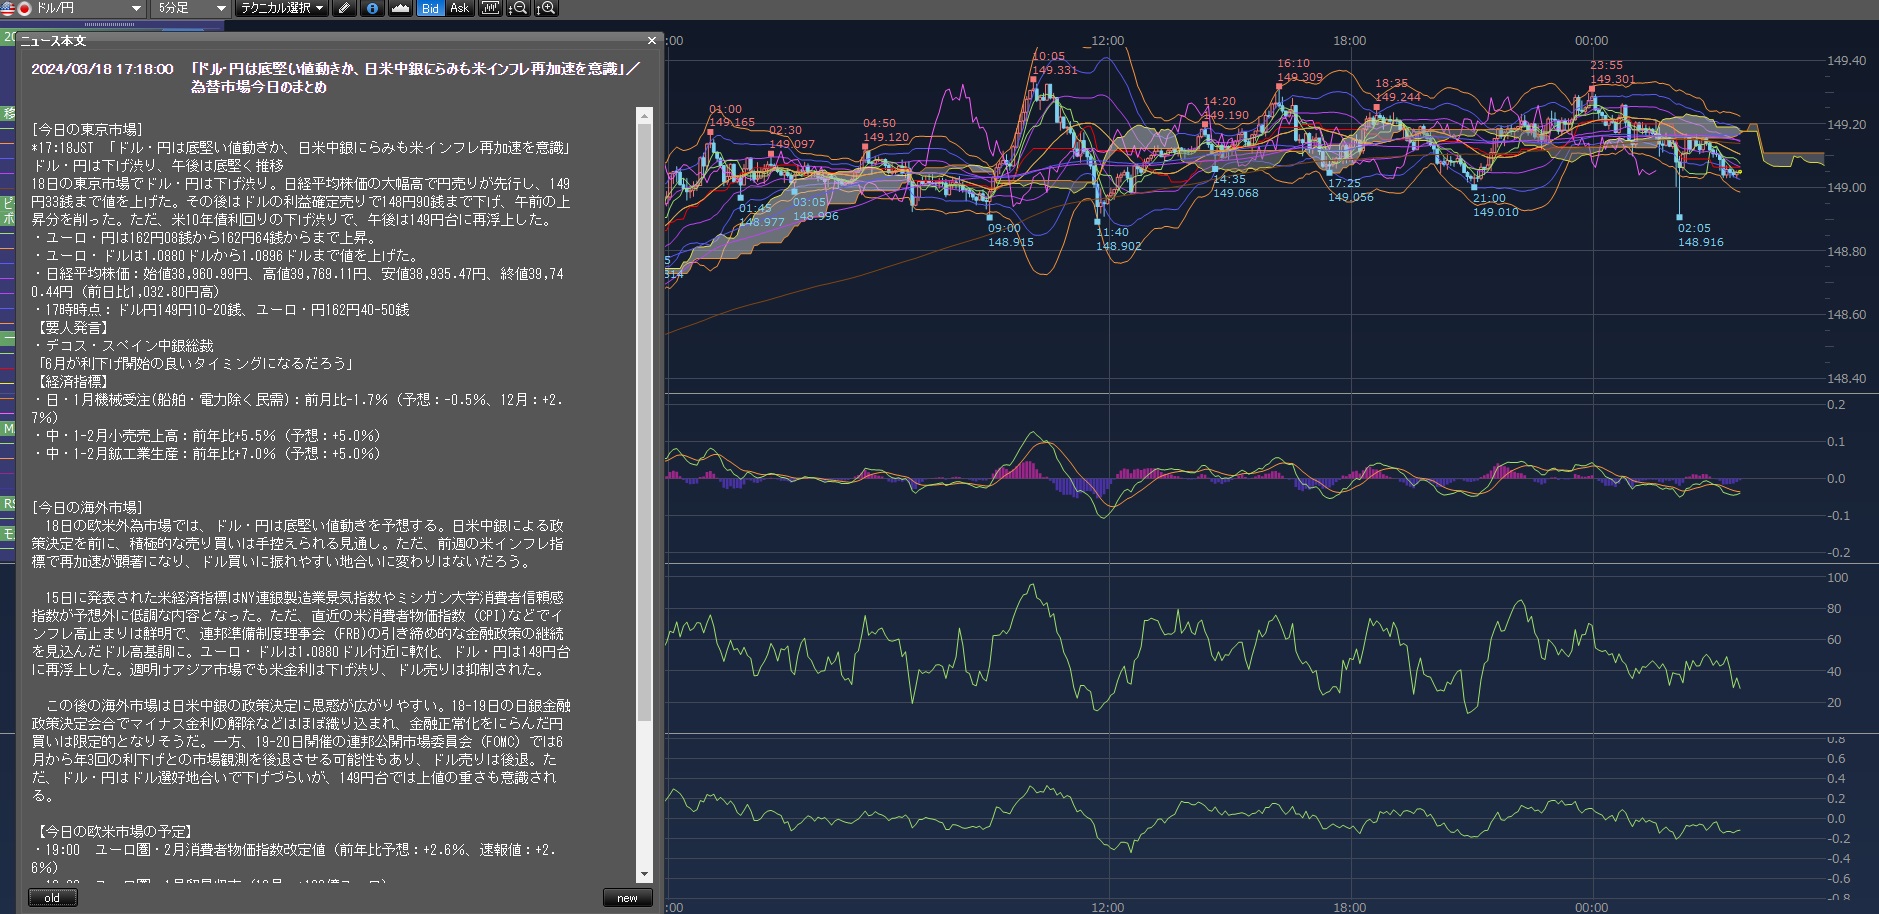Open the ドル/円 currency pair dropdown
The image size is (1879, 914).
[136, 8]
